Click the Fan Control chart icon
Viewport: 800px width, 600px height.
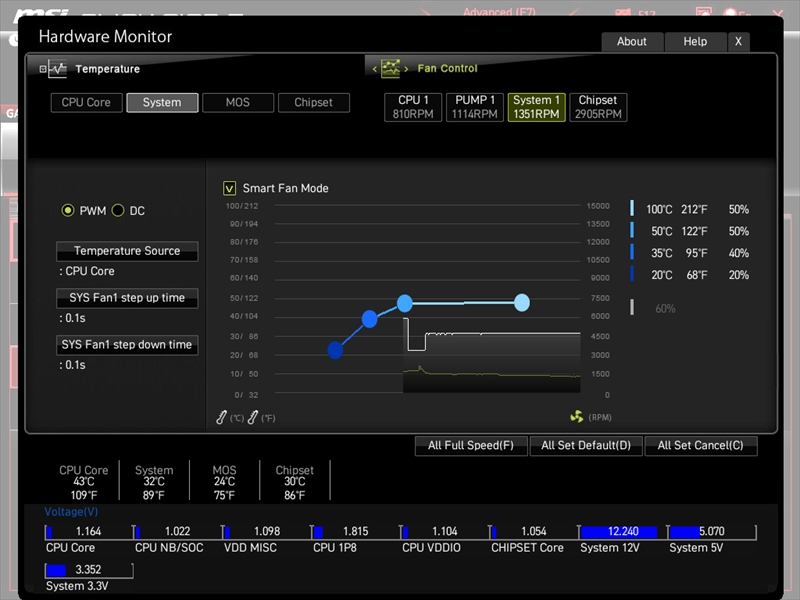[x=390, y=68]
